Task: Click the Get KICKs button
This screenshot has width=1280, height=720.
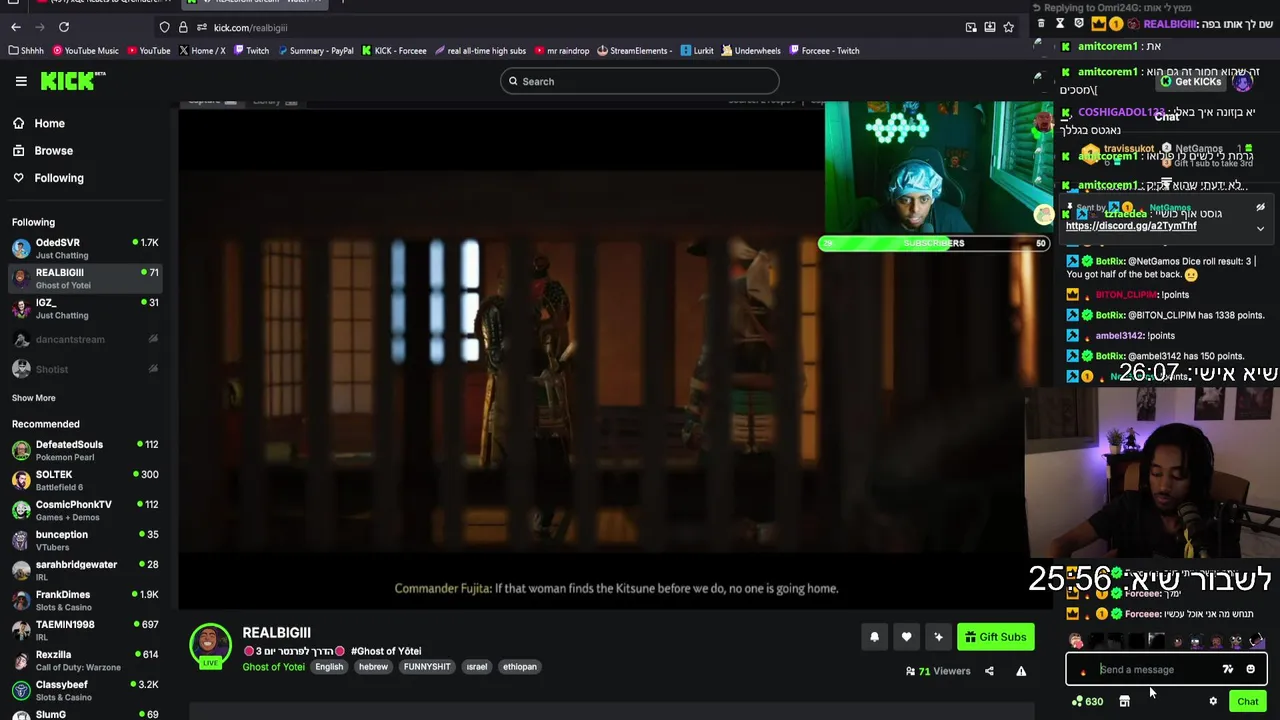Action: pos(1190,82)
